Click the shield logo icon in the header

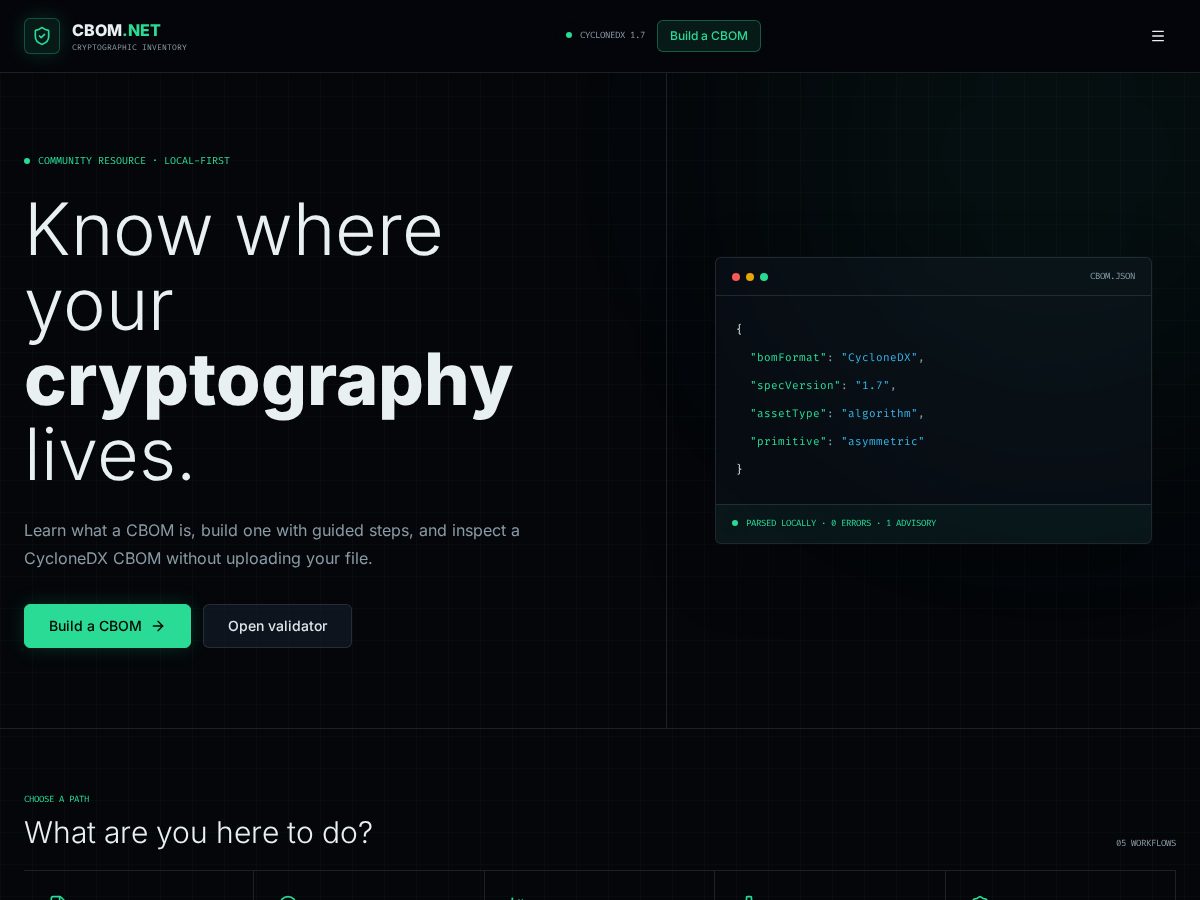(x=42, y=36)
